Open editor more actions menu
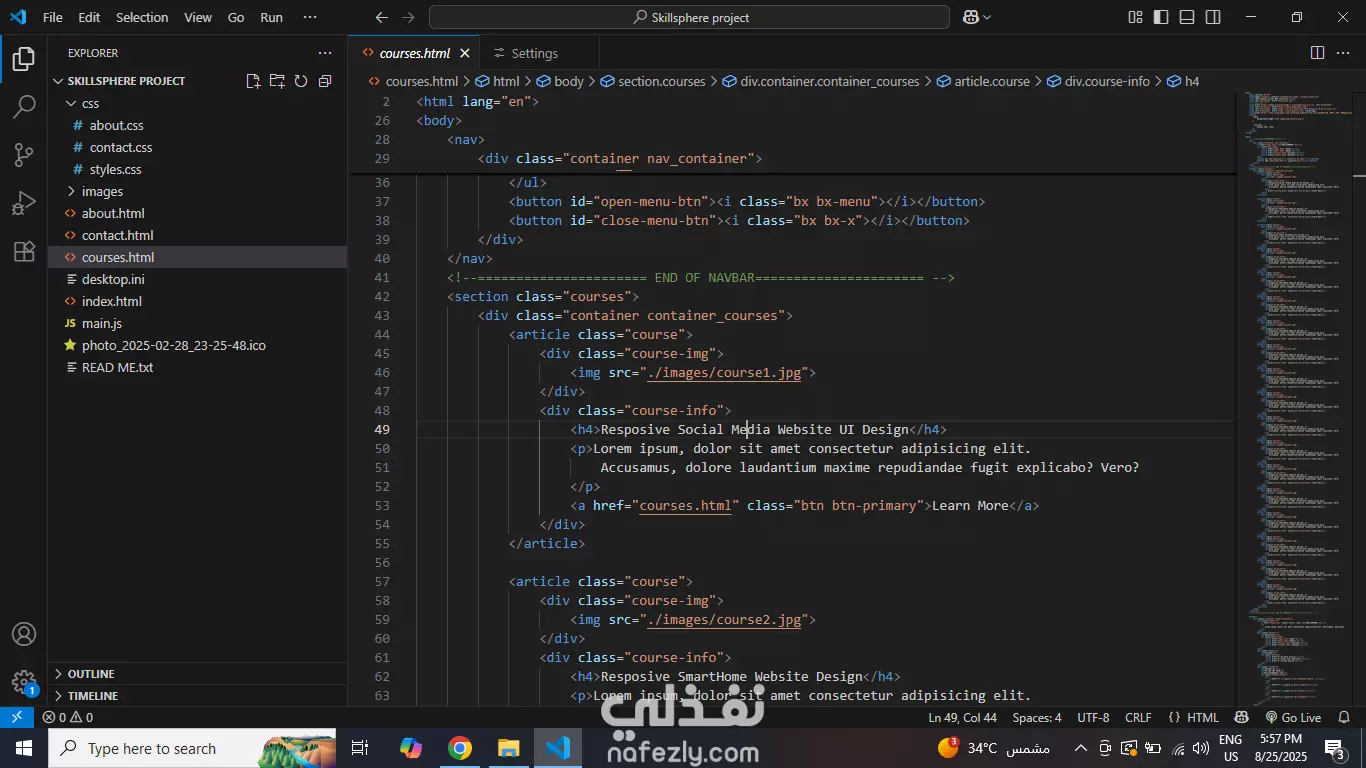This screenshot has width=1366, height=768. pos(1345,53)
